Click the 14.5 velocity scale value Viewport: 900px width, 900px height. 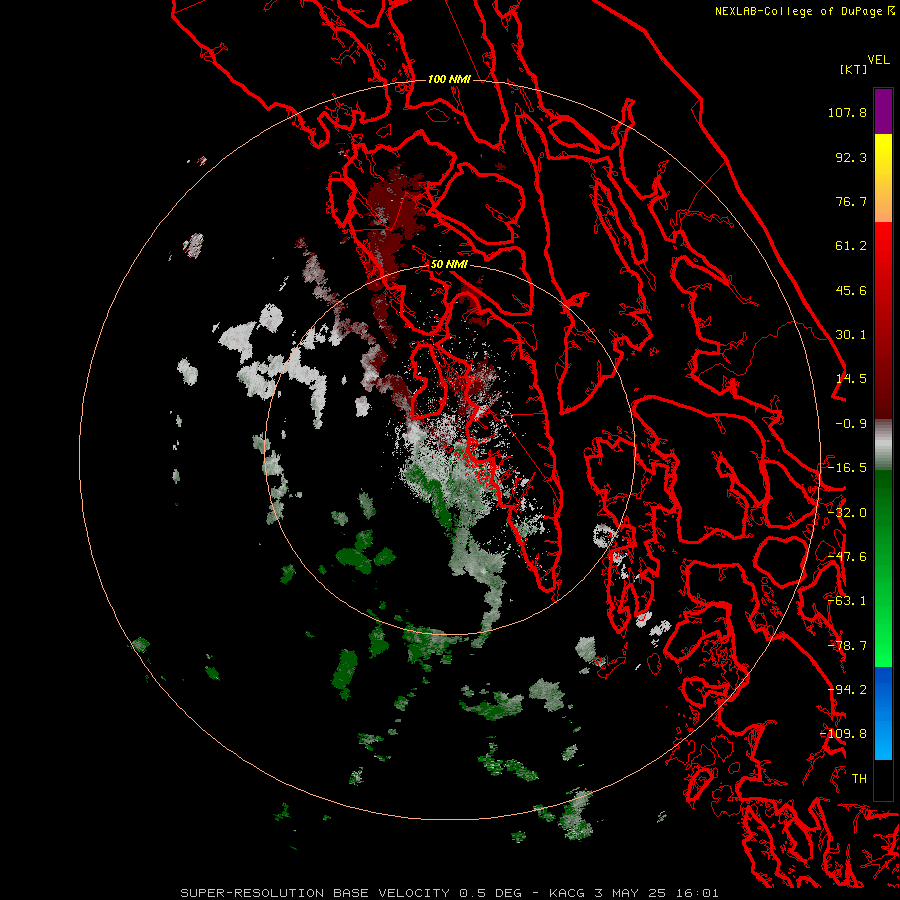pos(851,379)
